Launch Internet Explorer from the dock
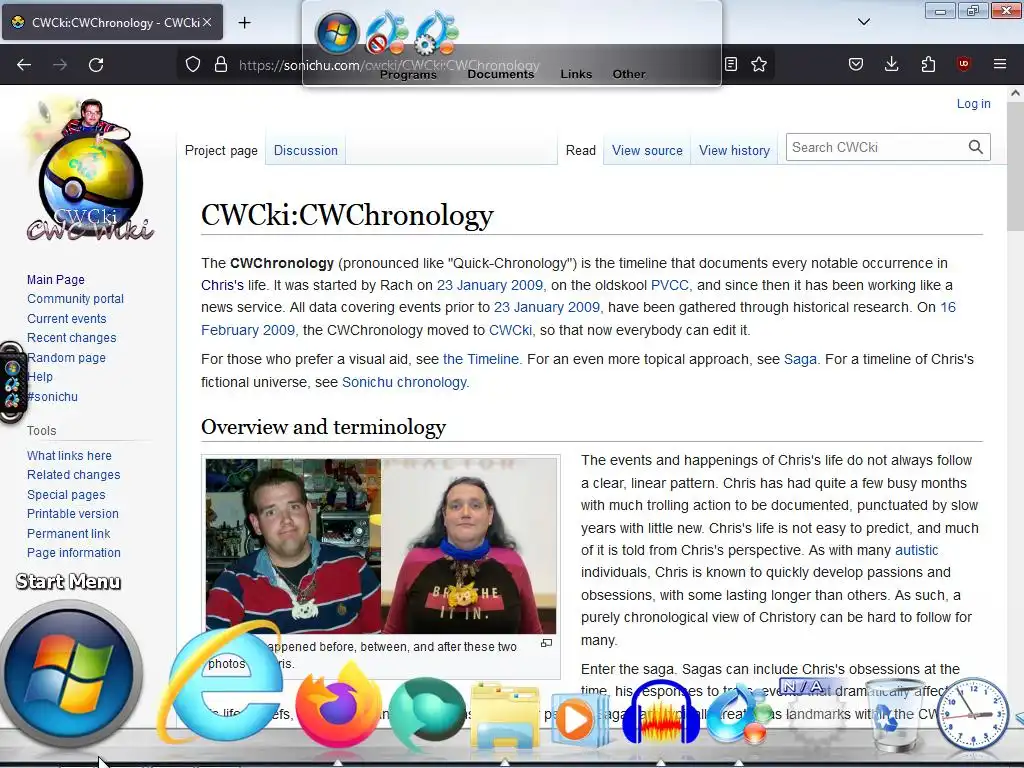The height and width of the screenshot is (768, 1024). pos(222,682)
